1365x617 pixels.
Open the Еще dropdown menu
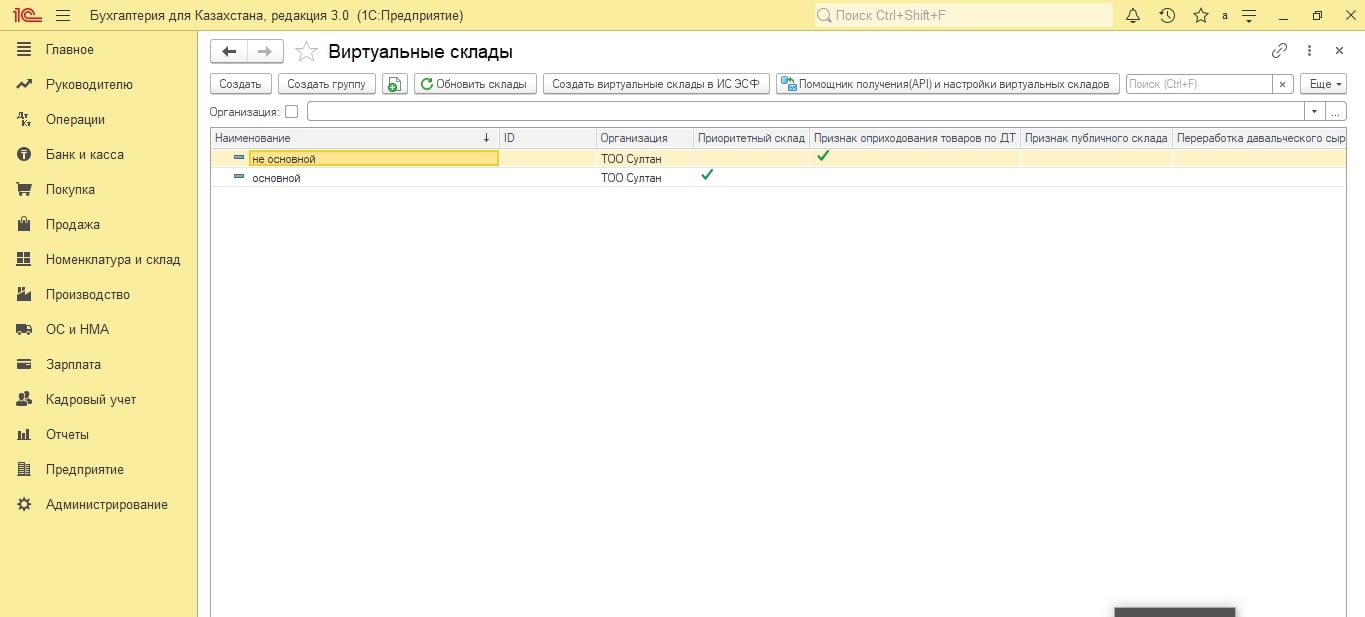1322,85
